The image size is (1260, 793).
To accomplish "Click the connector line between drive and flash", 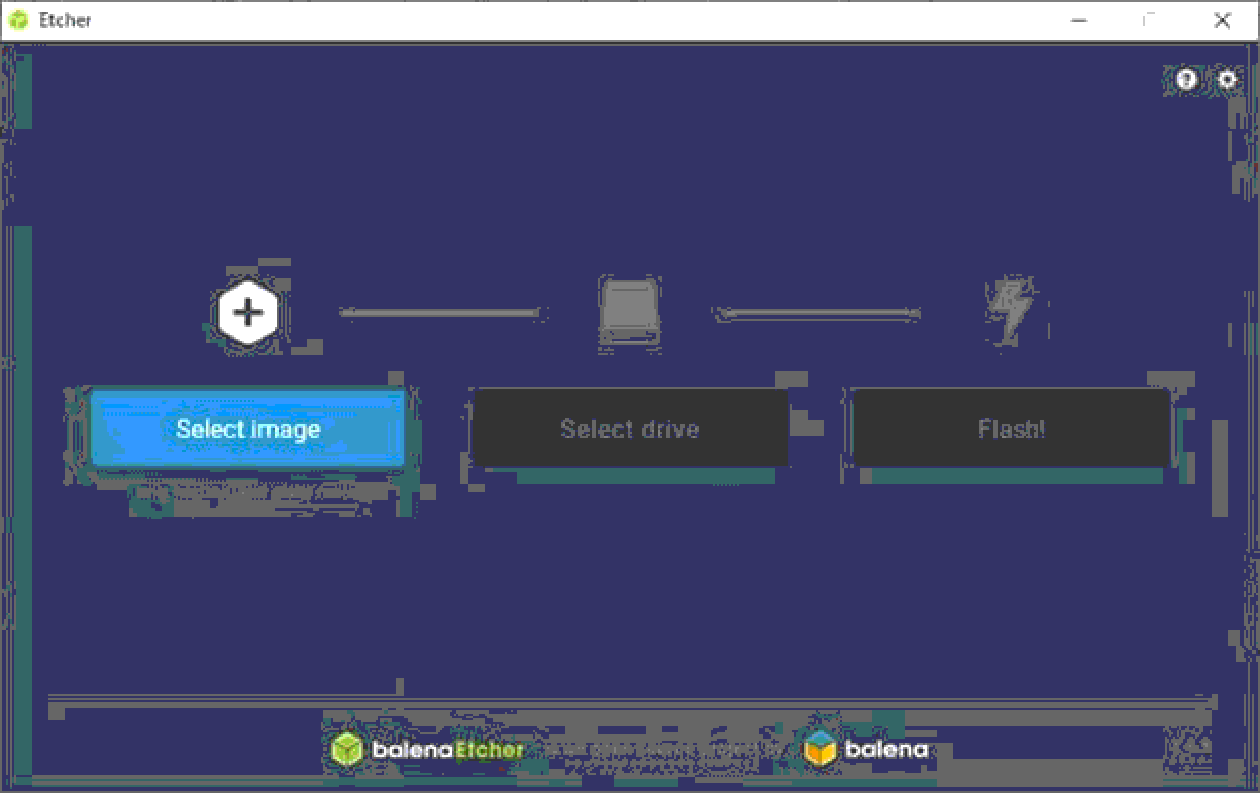I will (x=817, y=314).
